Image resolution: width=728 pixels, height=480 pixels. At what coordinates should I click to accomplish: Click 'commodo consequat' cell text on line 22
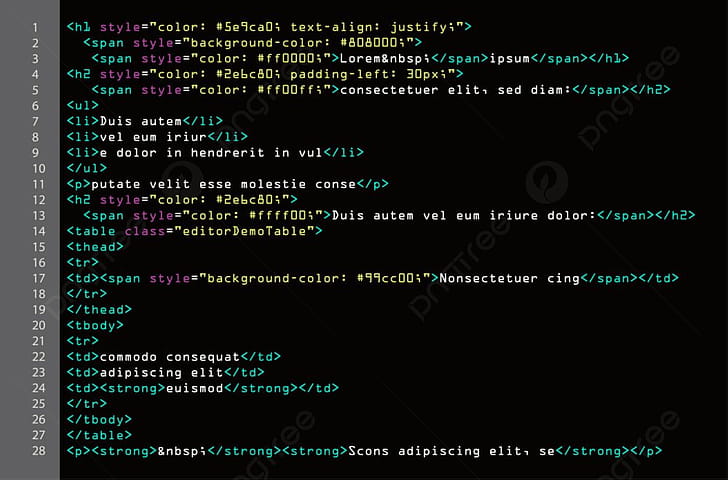[x=169, y=357]
